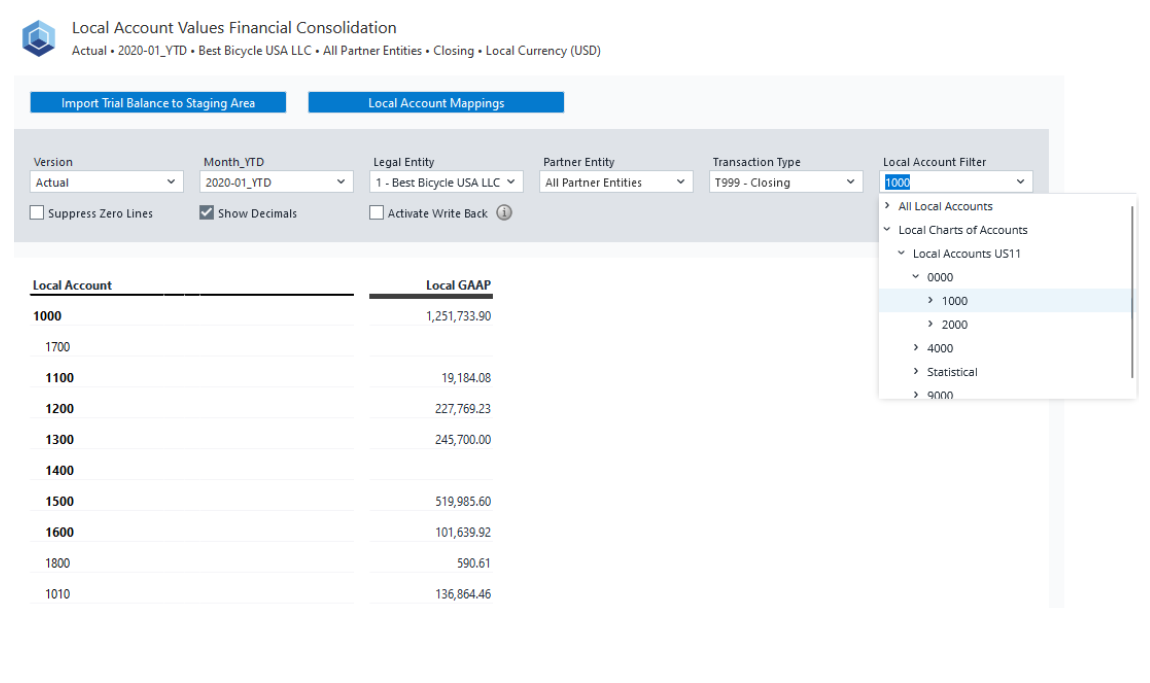Select Statistical in the account tree

952,372
